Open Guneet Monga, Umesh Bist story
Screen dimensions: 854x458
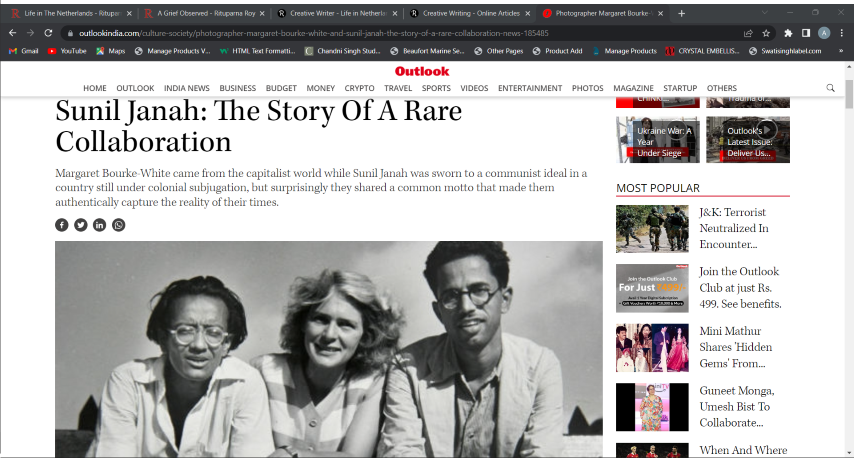coord(737,406)
